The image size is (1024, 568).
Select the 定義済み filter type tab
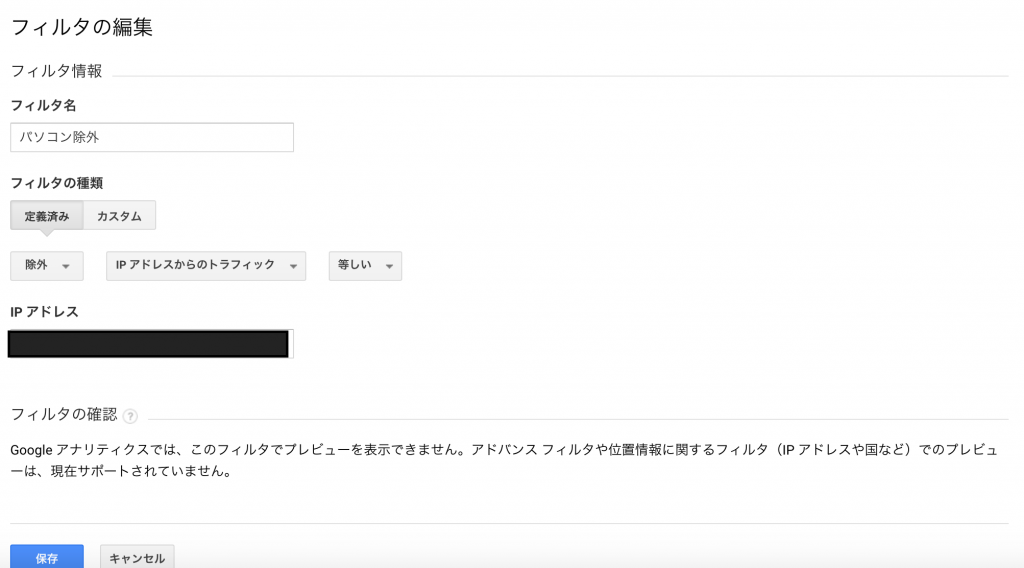tap(47, 216)
